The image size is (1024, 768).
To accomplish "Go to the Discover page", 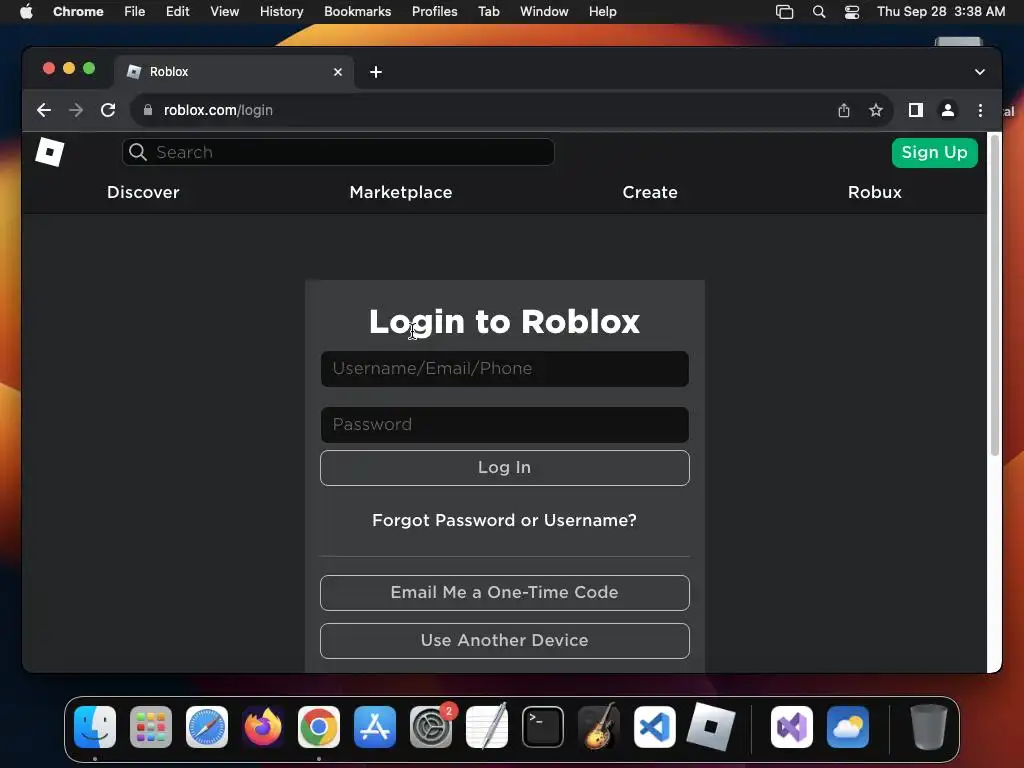I will [143, 192].
